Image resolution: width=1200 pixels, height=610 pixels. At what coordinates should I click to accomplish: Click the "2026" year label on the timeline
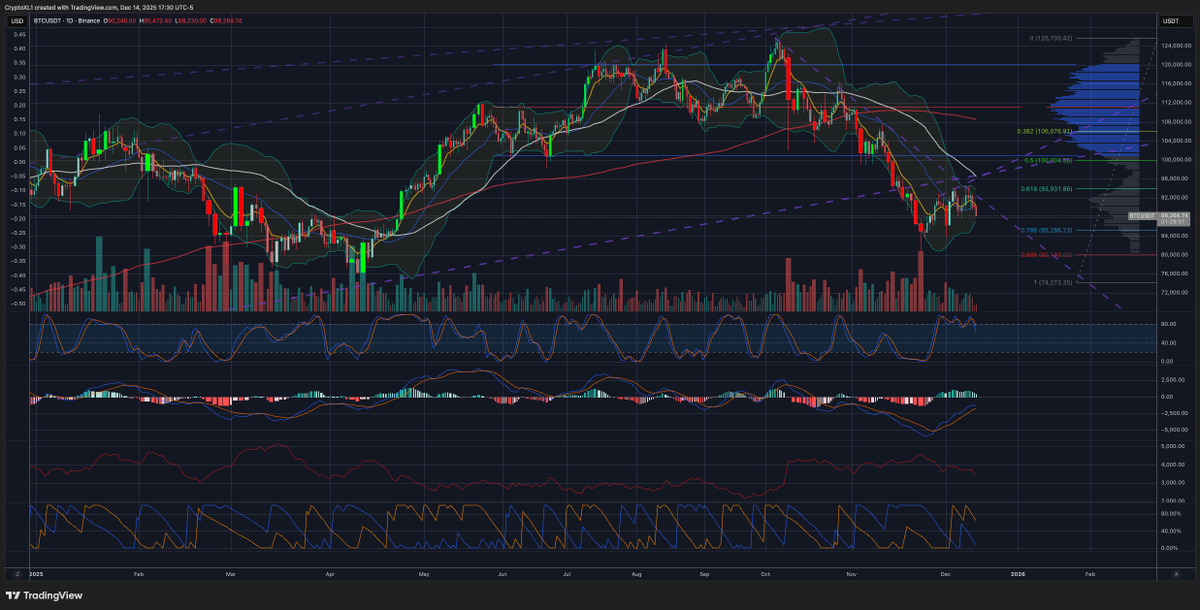[x=1018, y=574]
